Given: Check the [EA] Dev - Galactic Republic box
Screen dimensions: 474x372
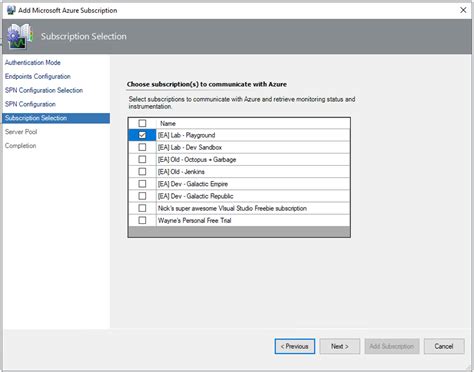Looking at the screenshot, I should point(142,196).
